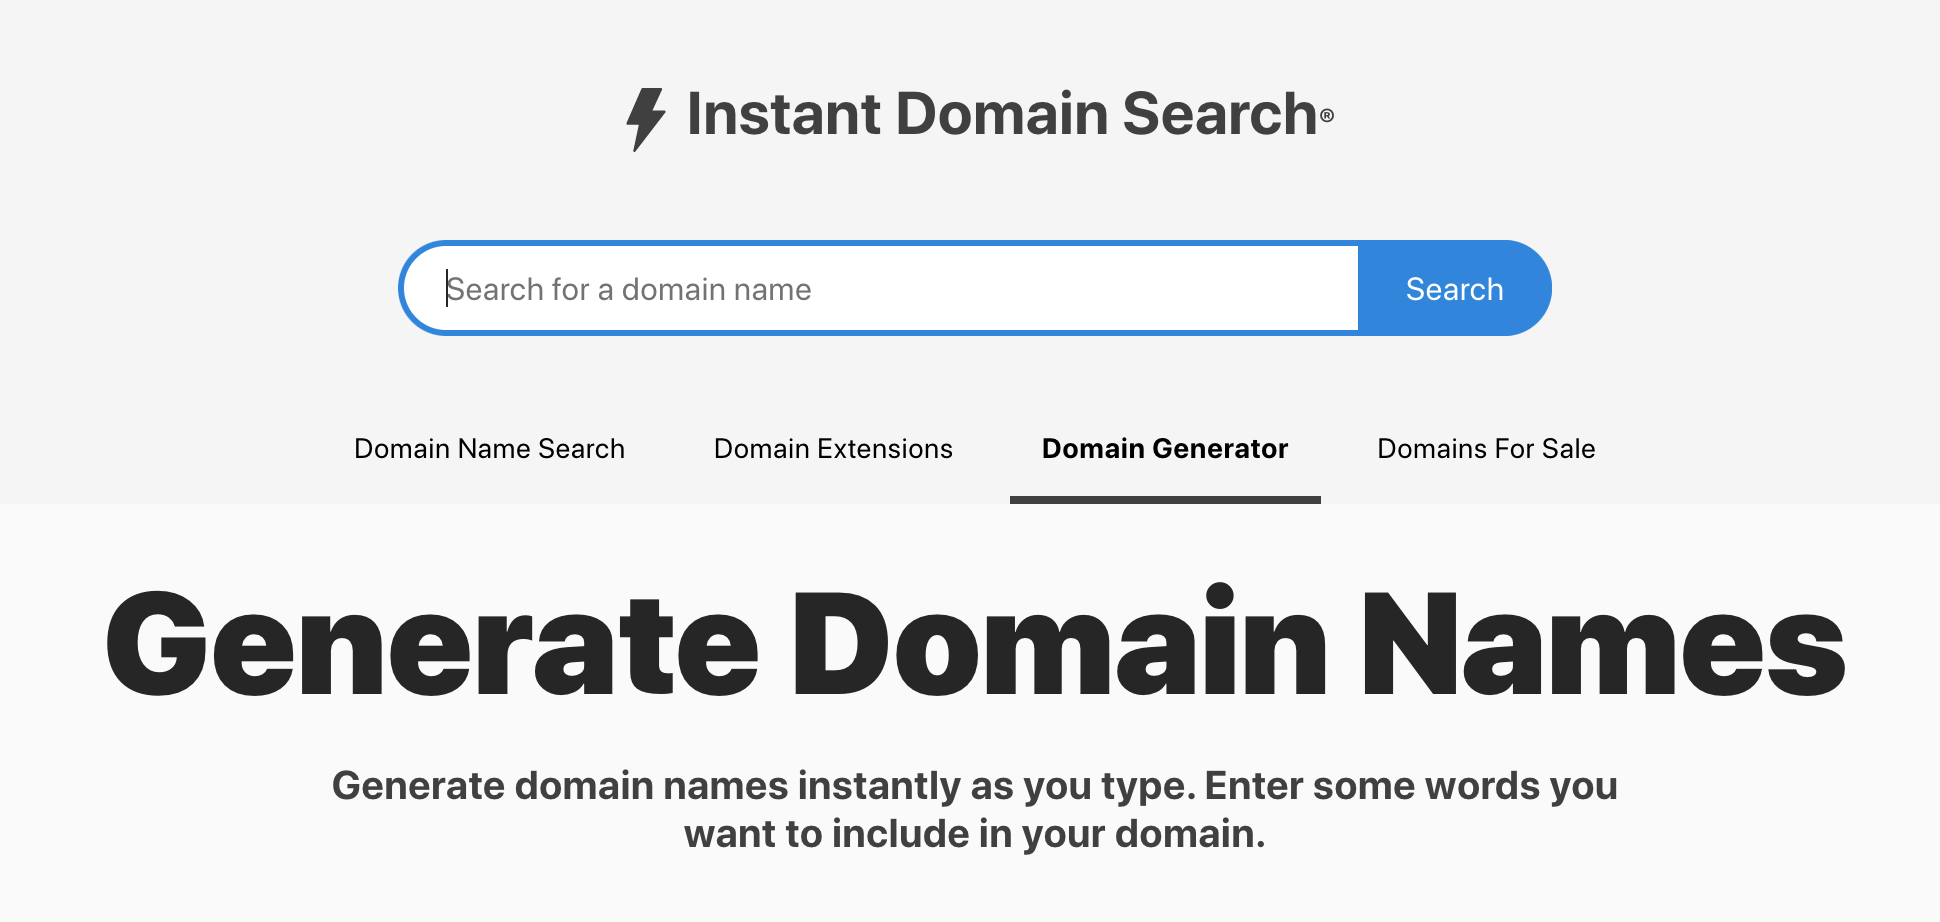Viewport: 1940px width, 922px height.
Task: Select the Domain Generator tab
Action: click(1165, 449)
